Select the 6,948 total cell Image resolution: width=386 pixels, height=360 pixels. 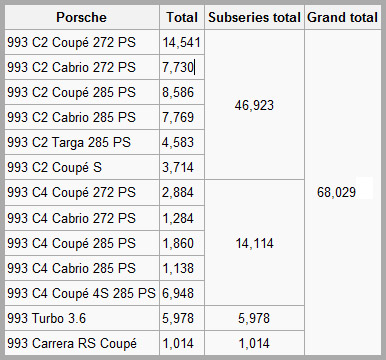point(182,293)
